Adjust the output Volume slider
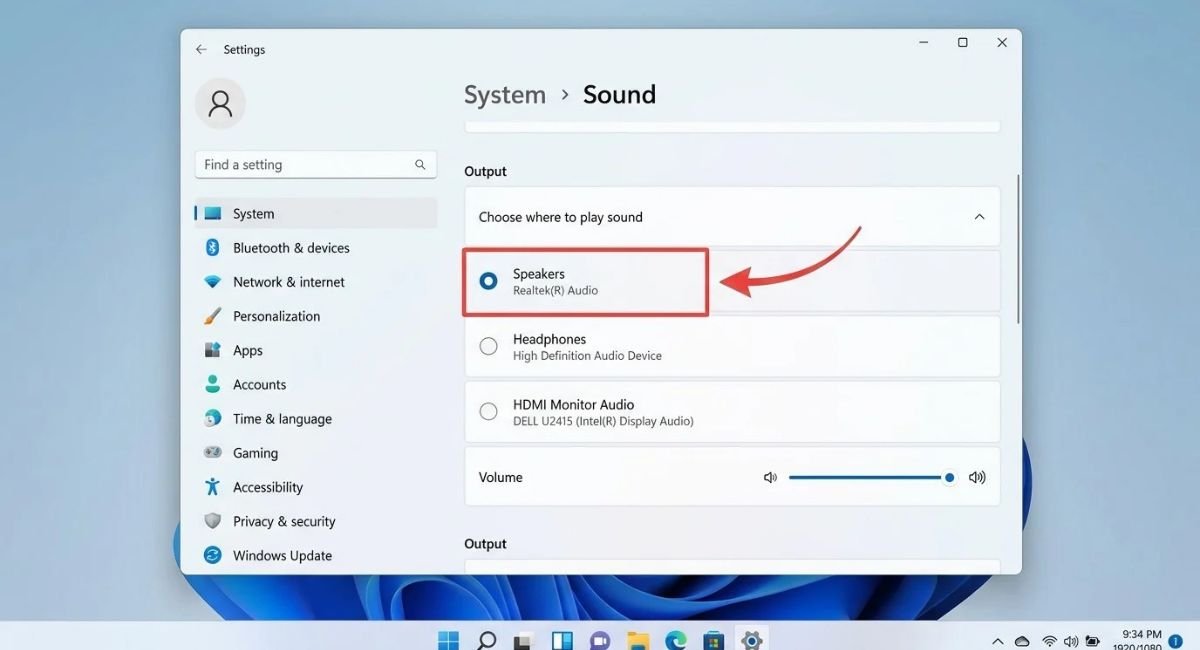The width and height of the screenshot is (1200, 650). point(869,478)
